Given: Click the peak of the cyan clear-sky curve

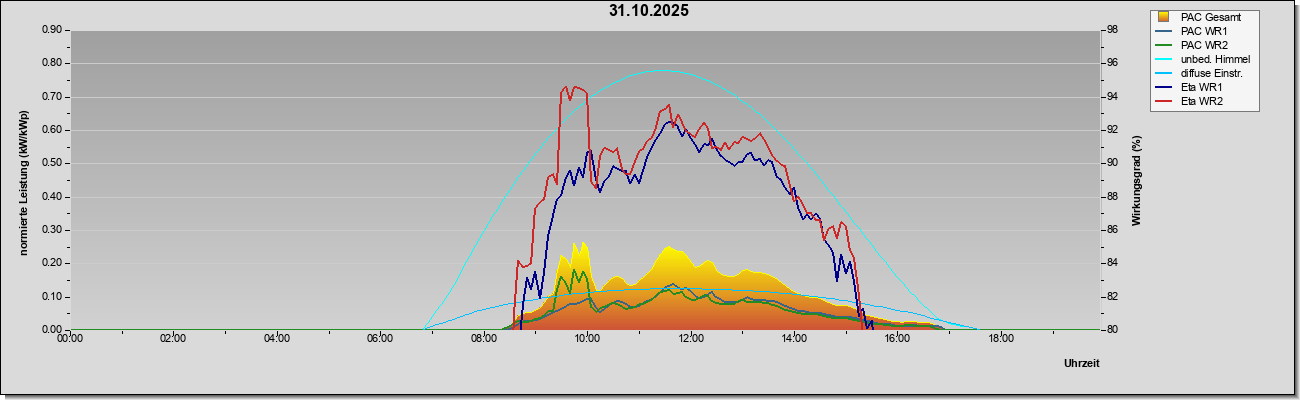Looking at the screenshot, I should (x=662, y=70).
